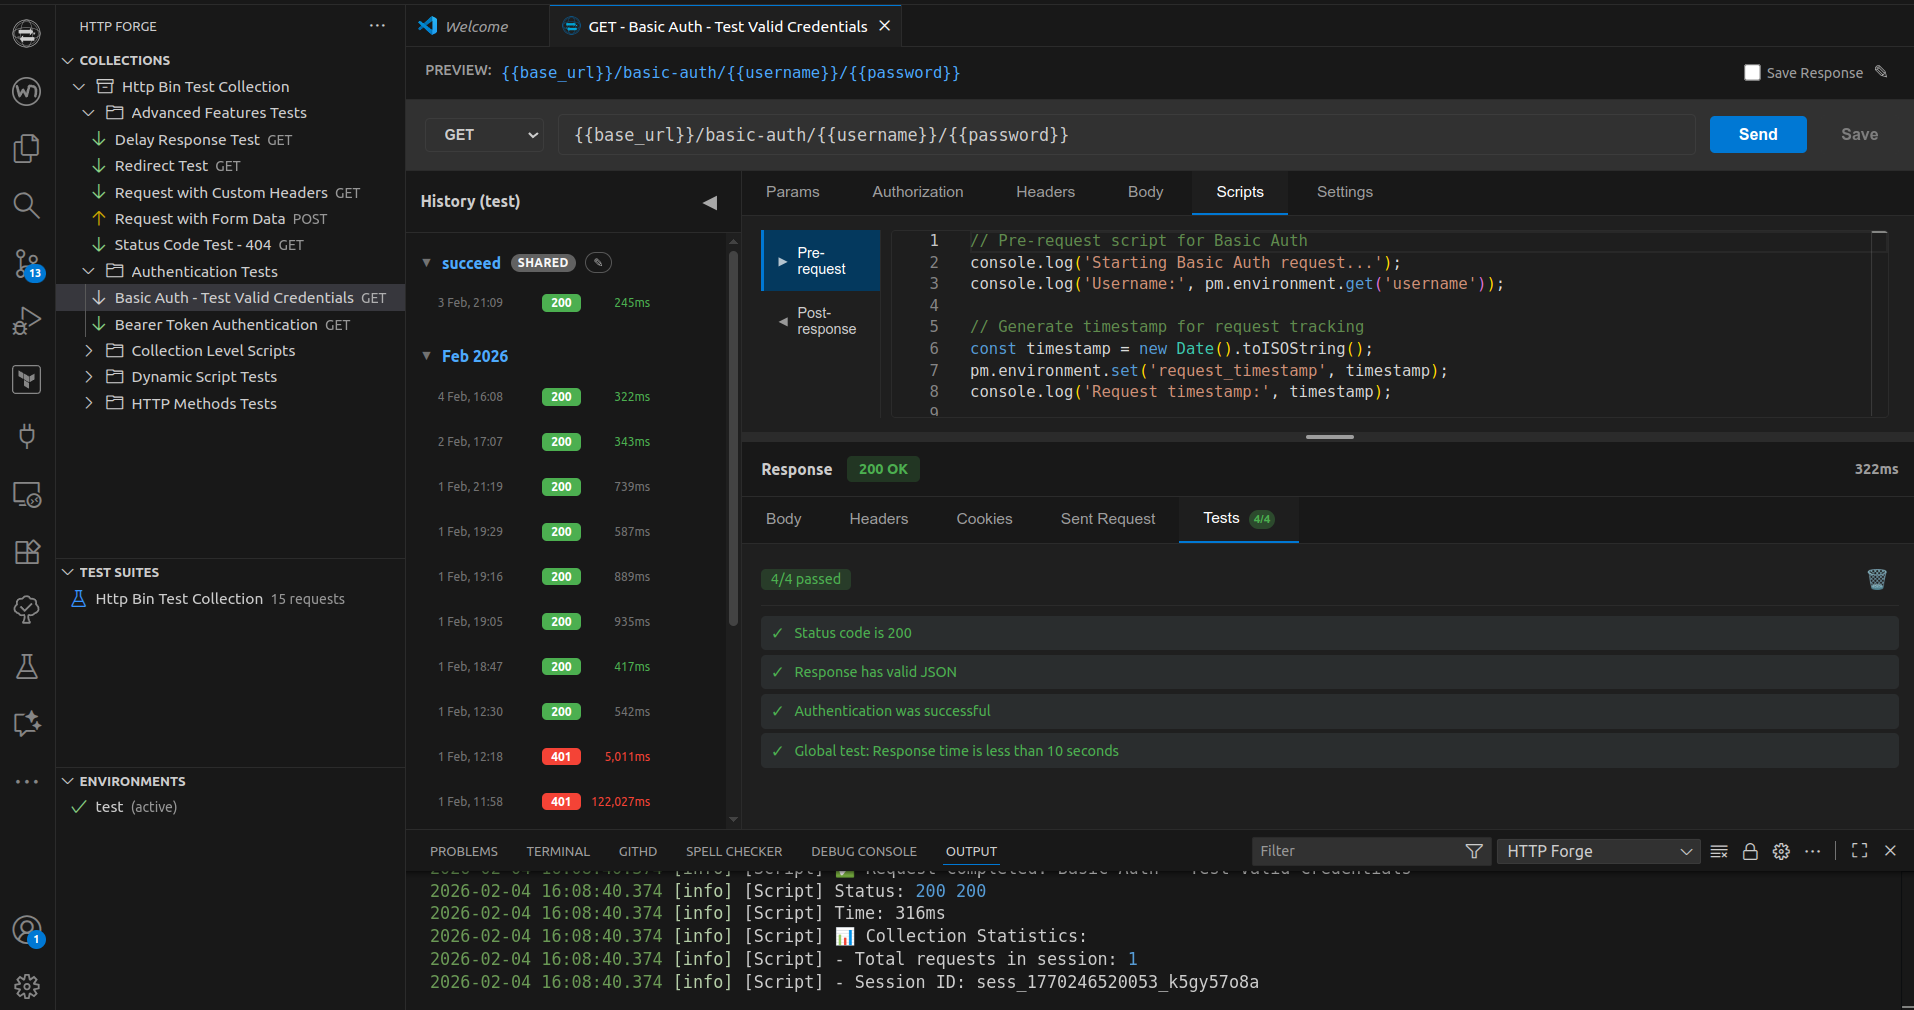
Task: Open the Explorer files icon
Action: pyautogui.click(x=27, y=148)
